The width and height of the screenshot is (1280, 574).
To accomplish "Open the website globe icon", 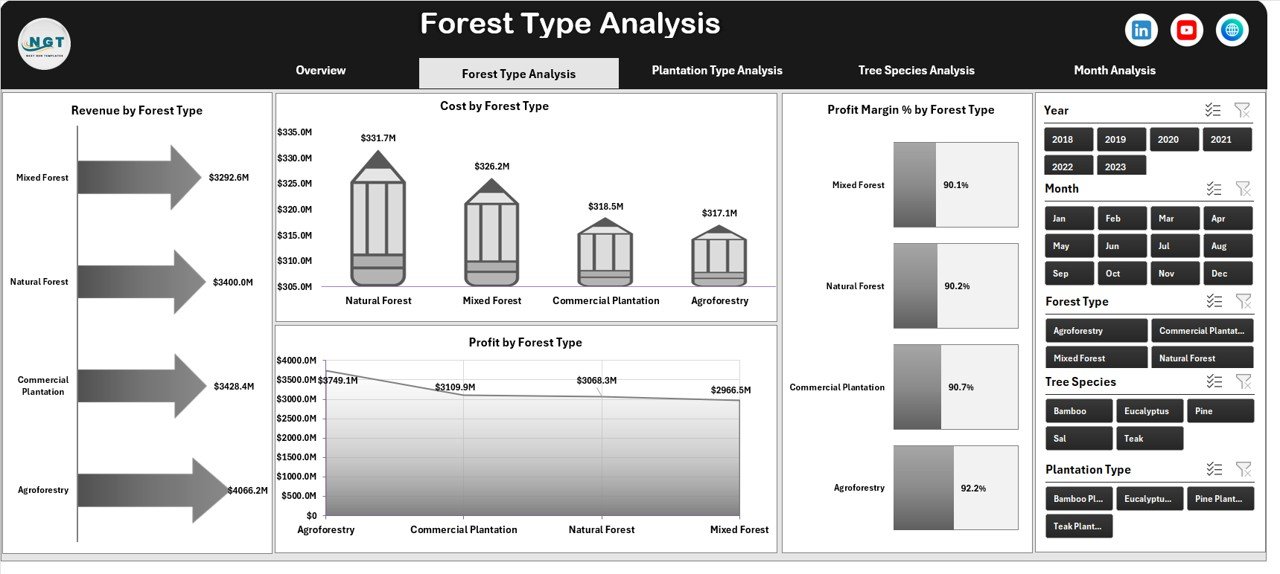I will (1233, 30).
